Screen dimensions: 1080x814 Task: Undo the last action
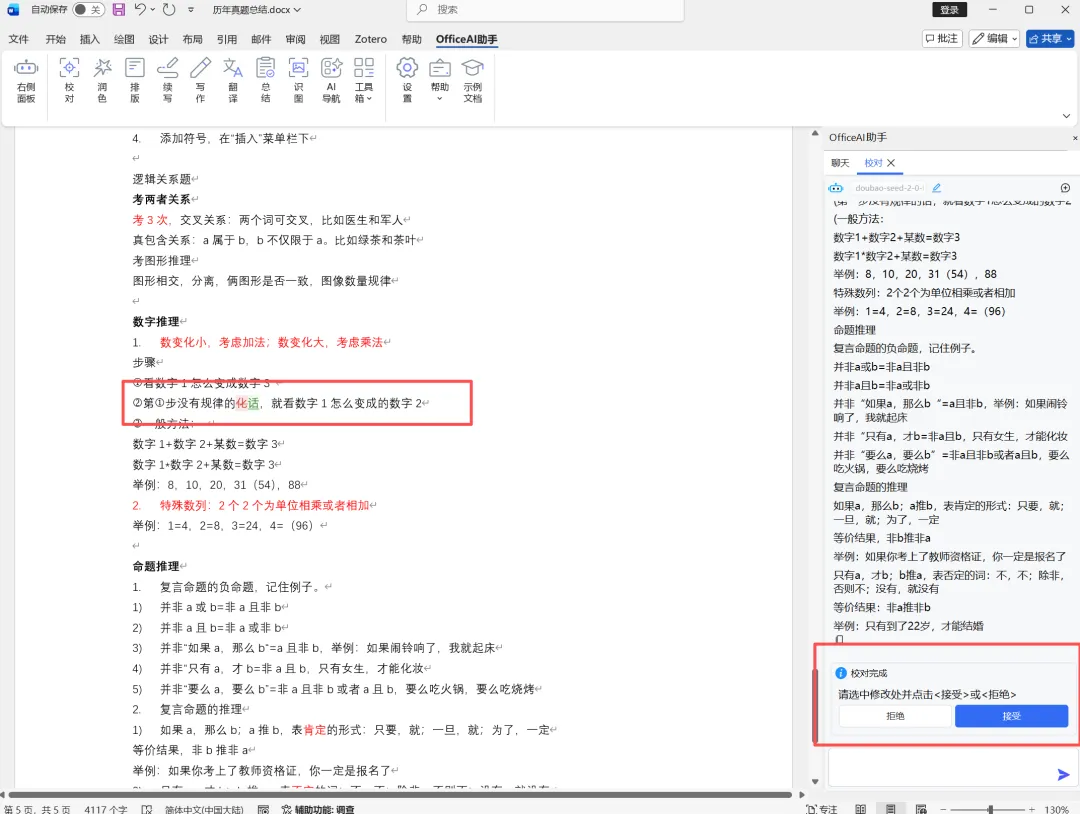click(x=140, y=10)
